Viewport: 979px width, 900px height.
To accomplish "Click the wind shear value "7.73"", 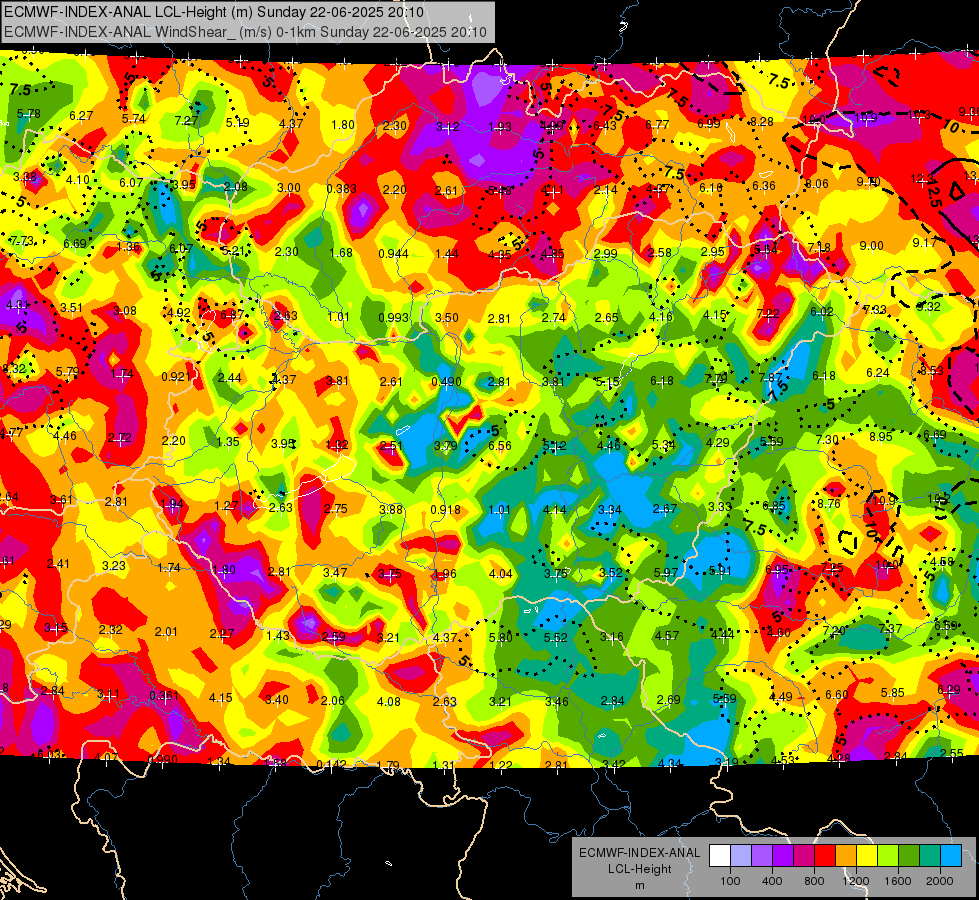I will click(22, 240).
